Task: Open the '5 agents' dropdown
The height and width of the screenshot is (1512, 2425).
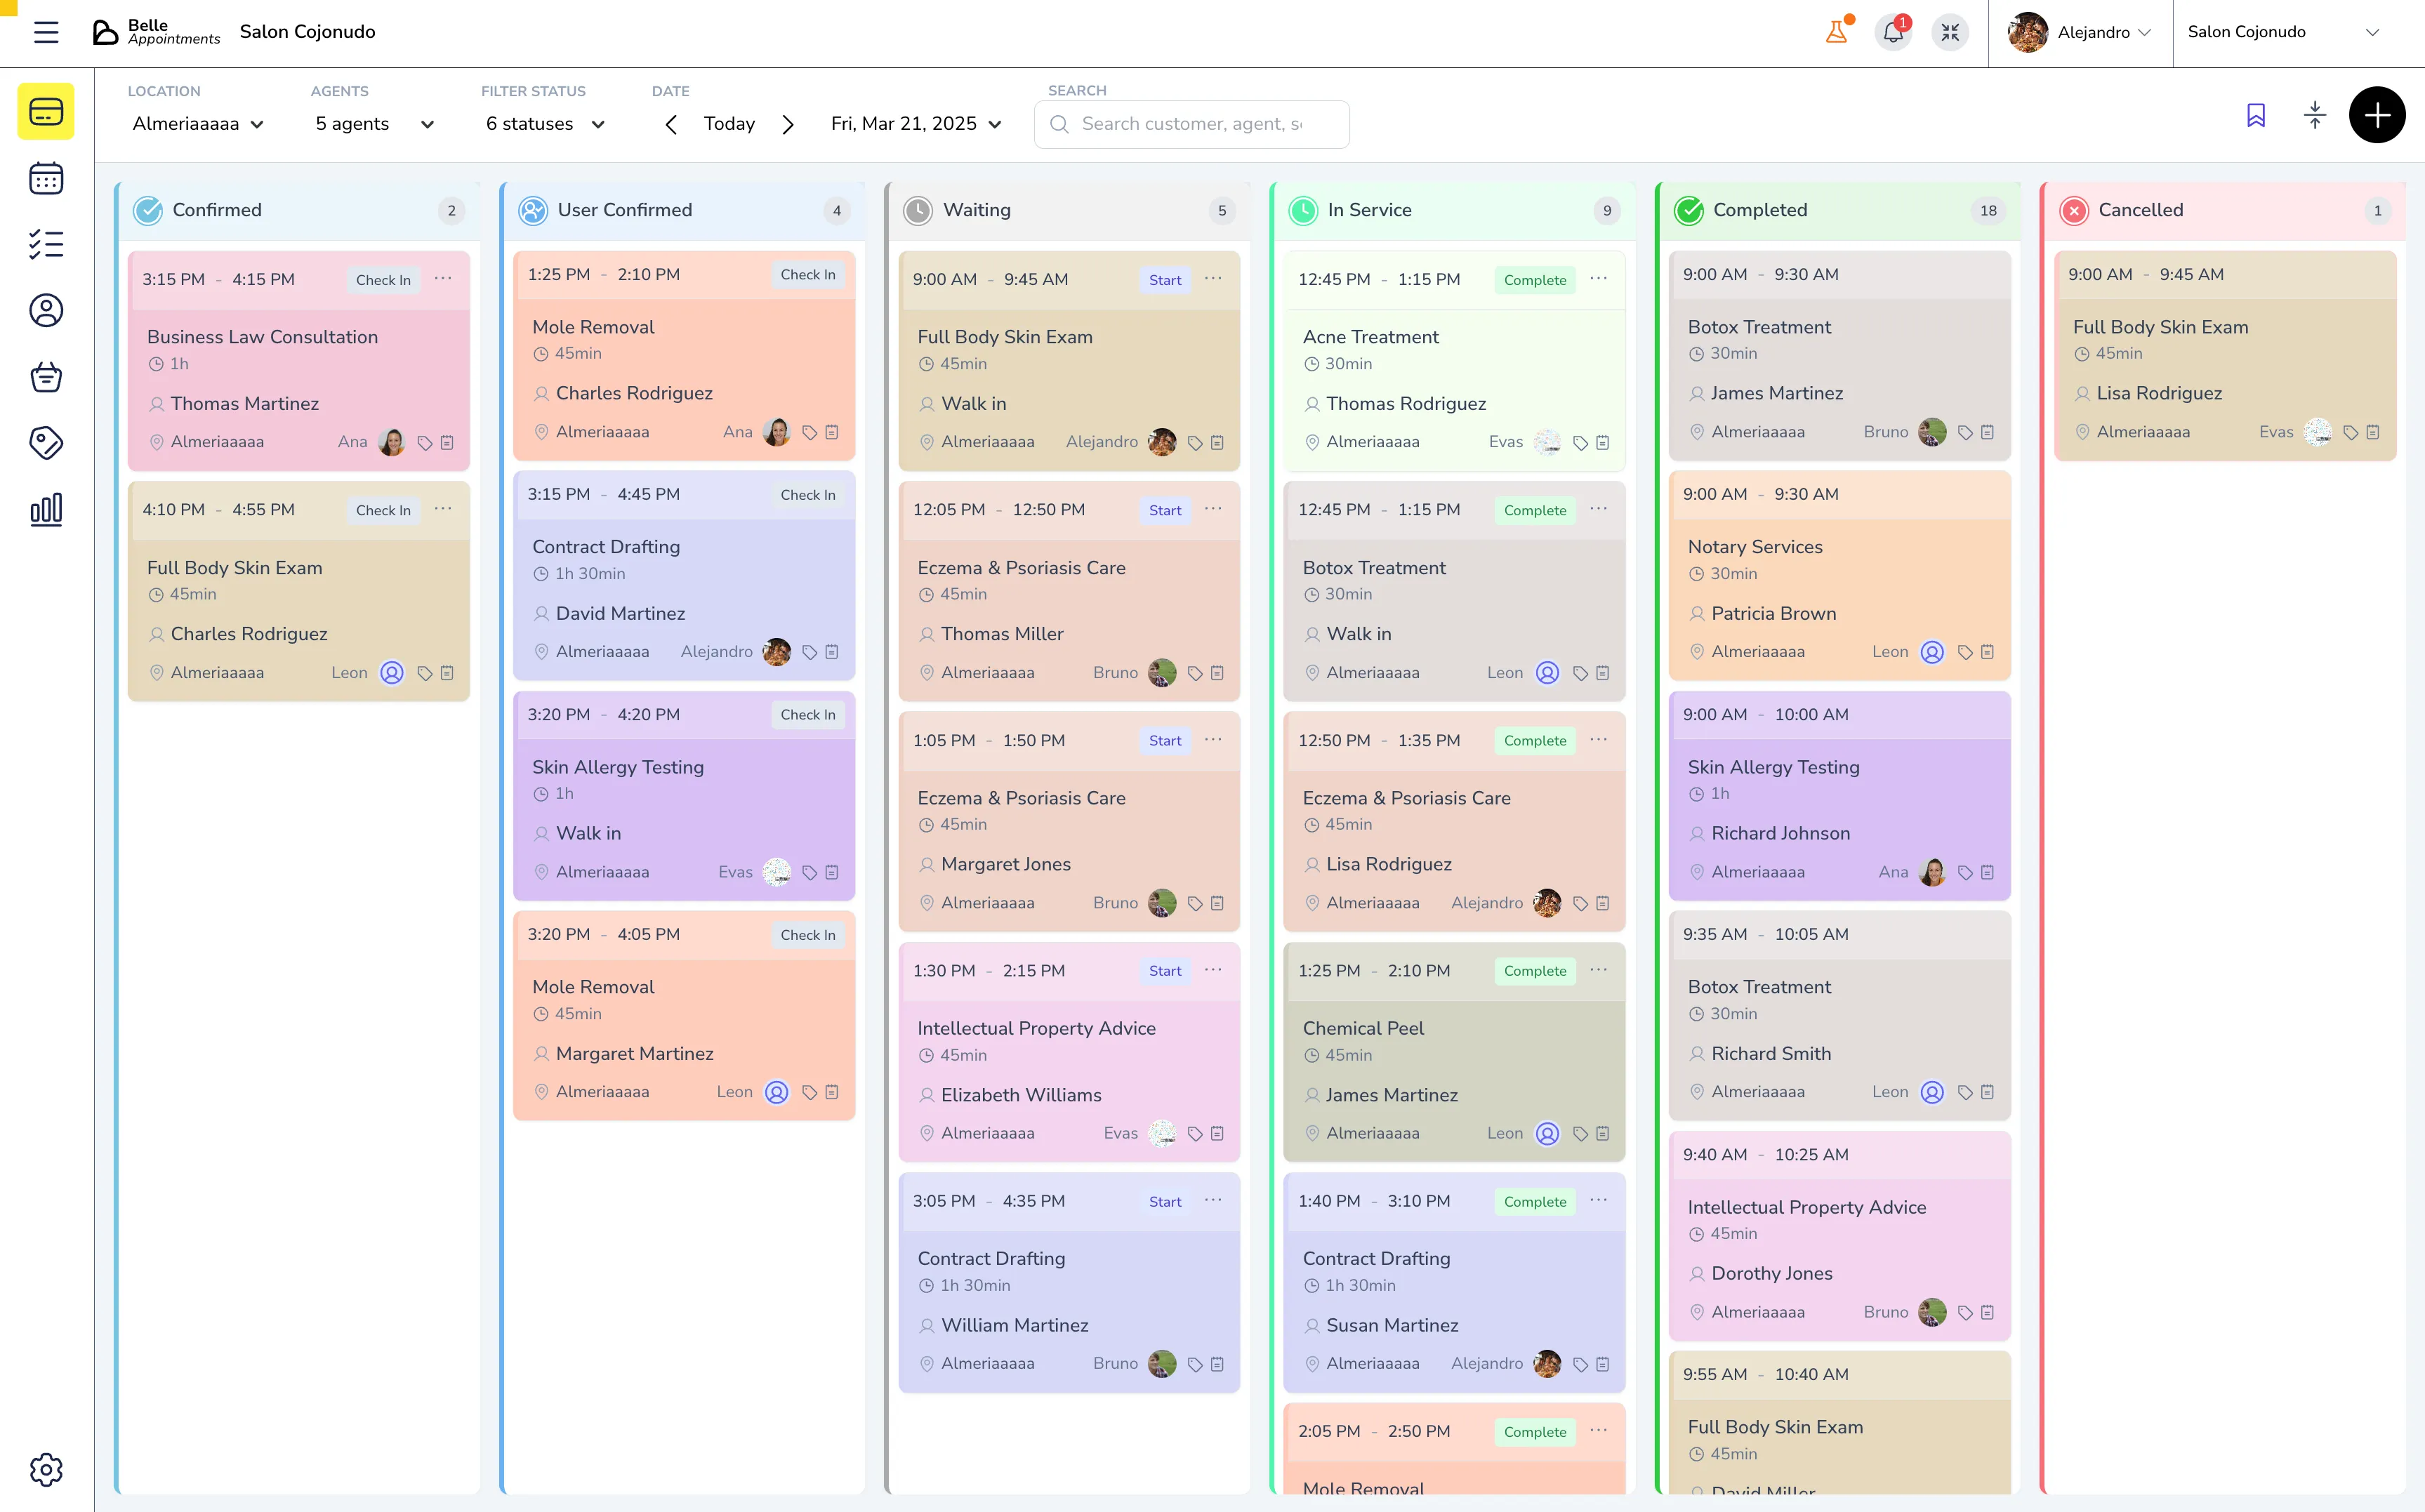Action: click(372, 124)
